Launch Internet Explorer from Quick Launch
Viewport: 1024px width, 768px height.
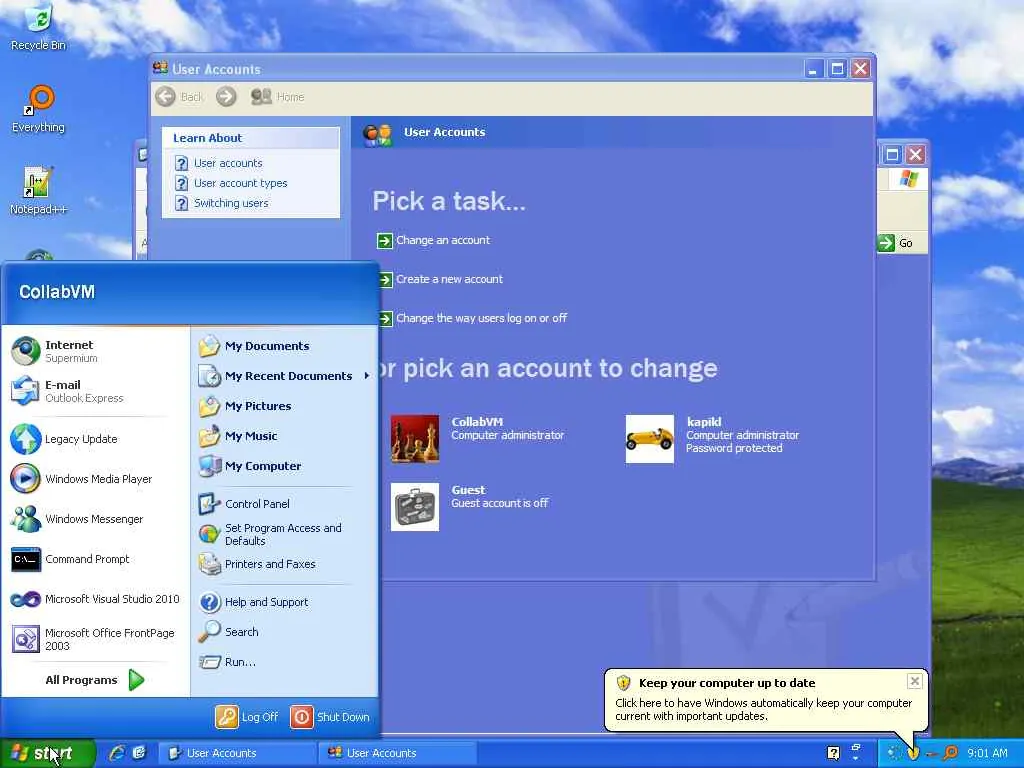(117, 753)
